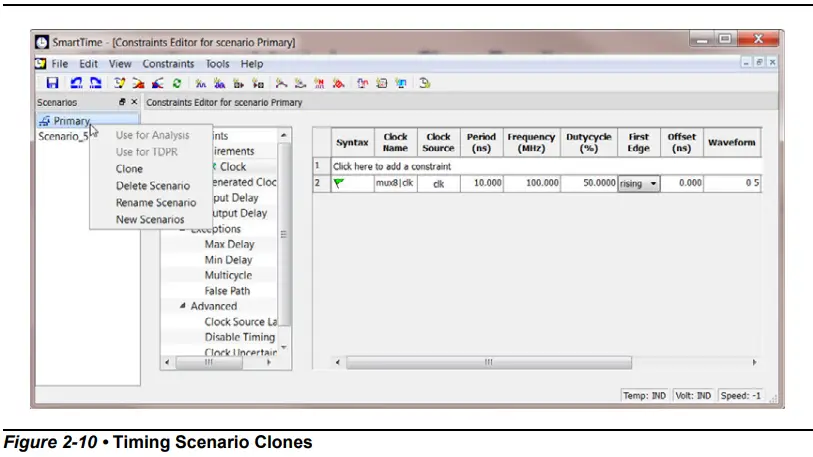813x457 pixels.
Task: Click the Frequency cell 100.000
Action: [531, 183]
